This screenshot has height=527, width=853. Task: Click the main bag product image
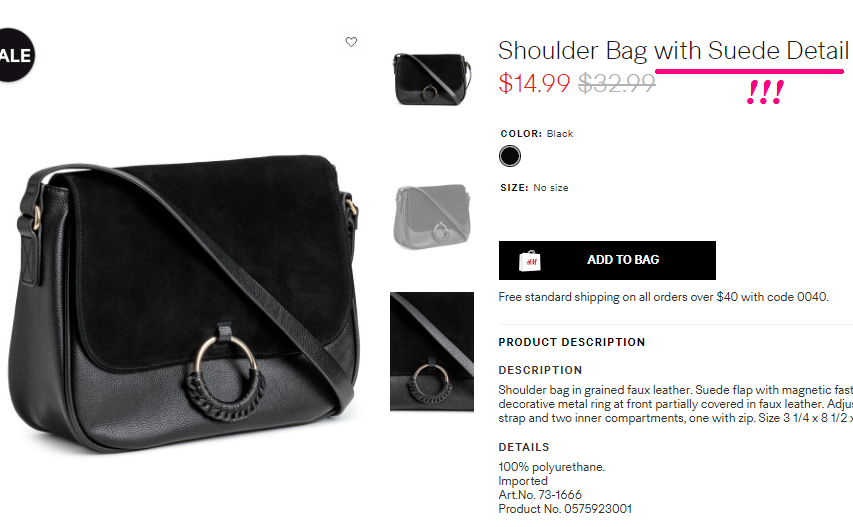coord(183,302)
